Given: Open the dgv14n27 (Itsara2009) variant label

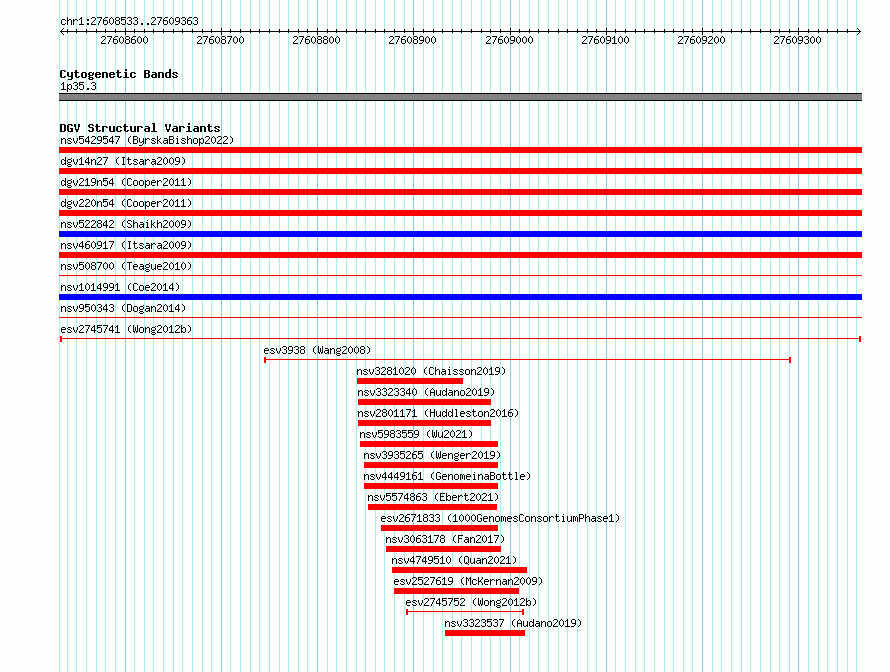Looking at the screenshot, I should pyautogui.click(x=123, y=161).
